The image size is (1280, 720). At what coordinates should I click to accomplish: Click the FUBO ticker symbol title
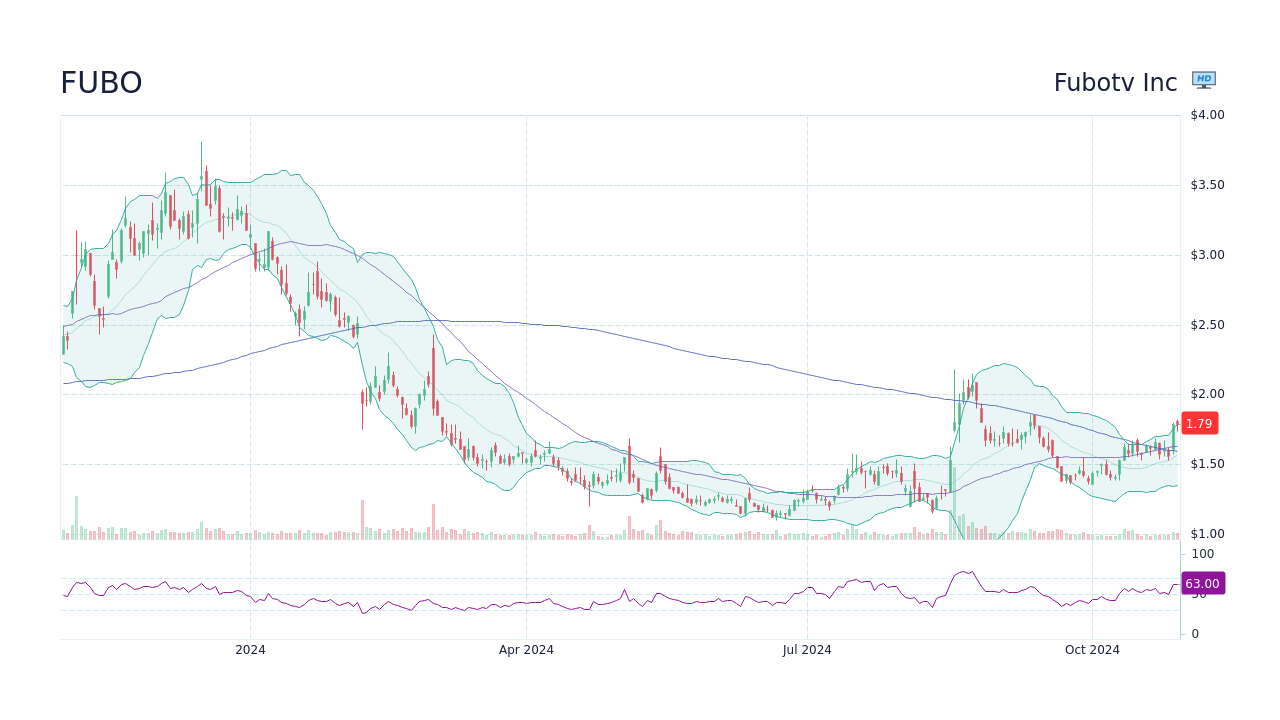click(x=101, y=83)
